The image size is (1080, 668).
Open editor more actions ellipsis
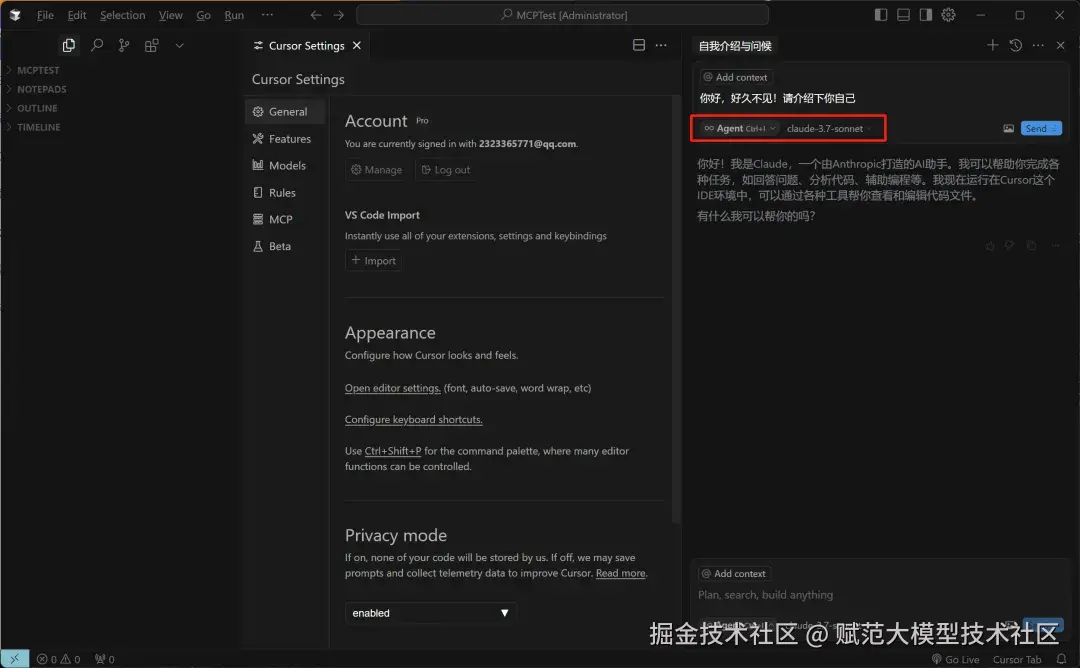(x=661, y=45)
